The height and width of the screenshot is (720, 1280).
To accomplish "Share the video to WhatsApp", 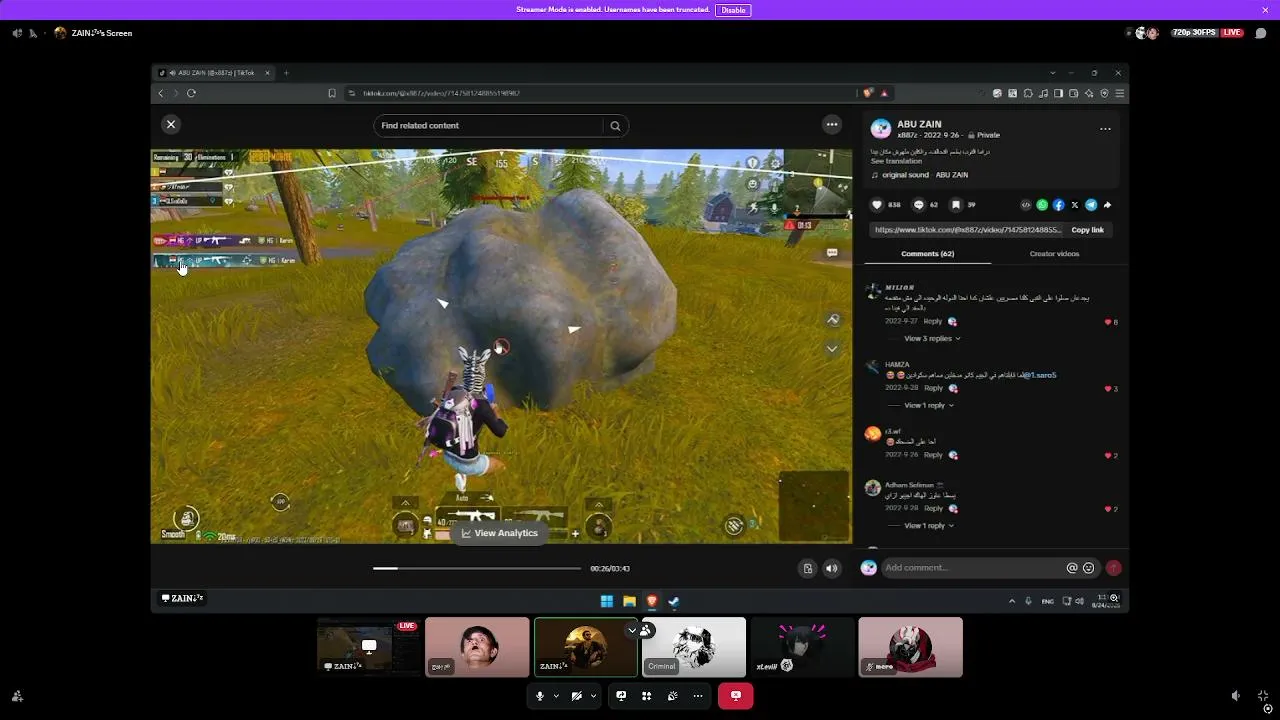I will (x=1042, y=205).
